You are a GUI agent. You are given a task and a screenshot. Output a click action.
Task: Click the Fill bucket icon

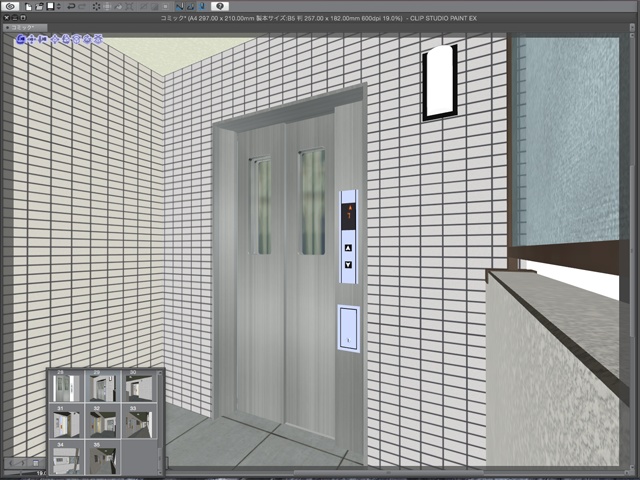[x=118, y=7]
